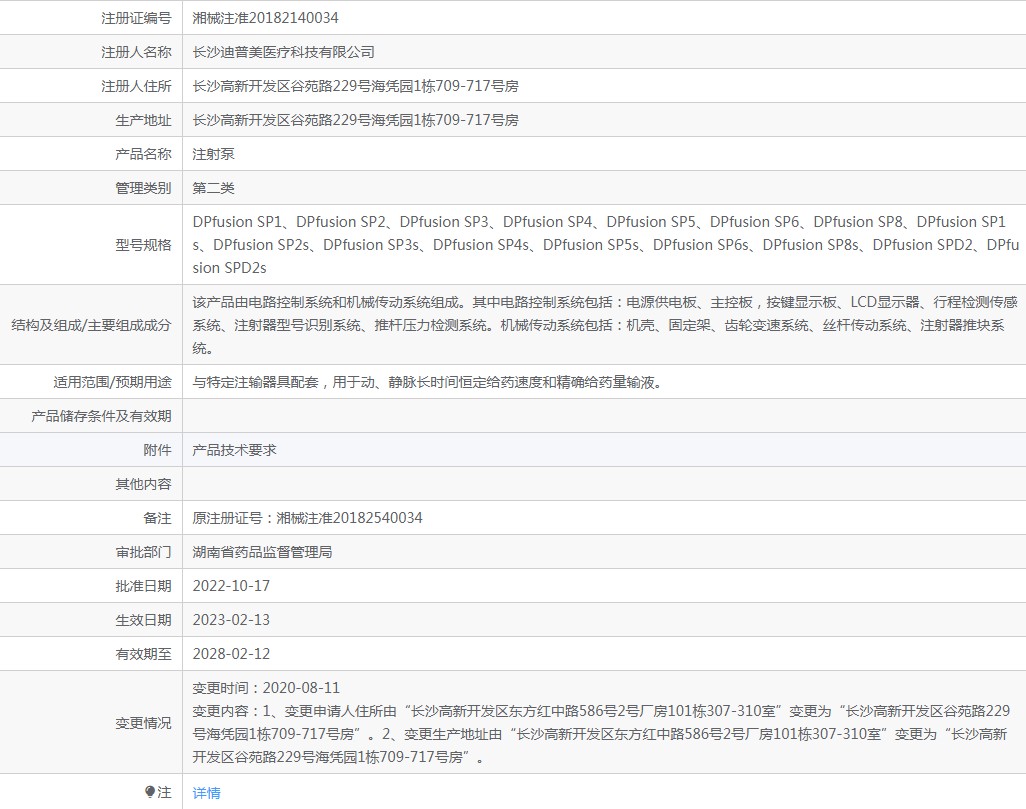
Task: Select management class 第二类
Action: [213, 188]
